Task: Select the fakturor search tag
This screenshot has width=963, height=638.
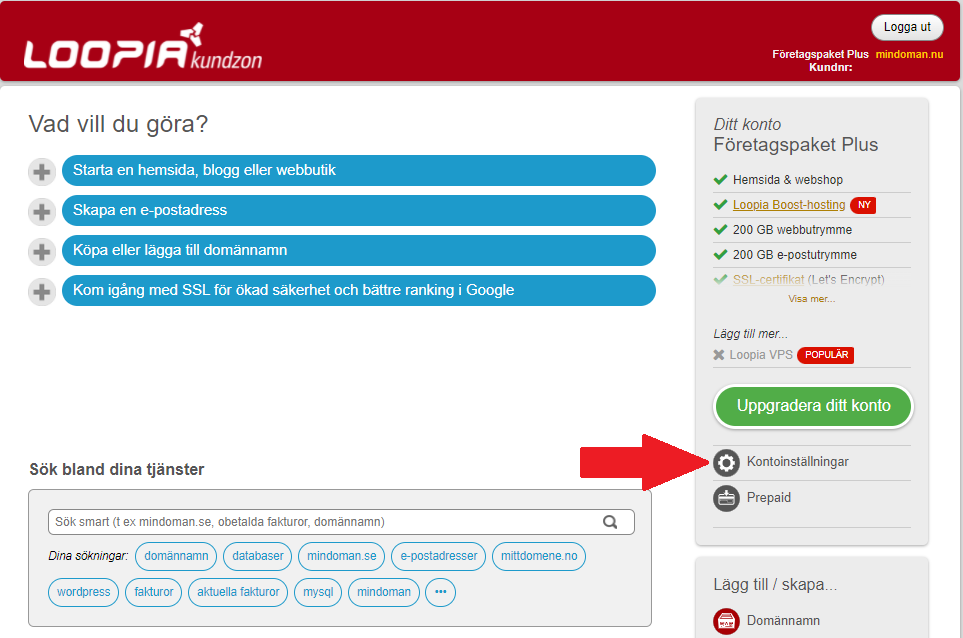Action: [154, 592]
